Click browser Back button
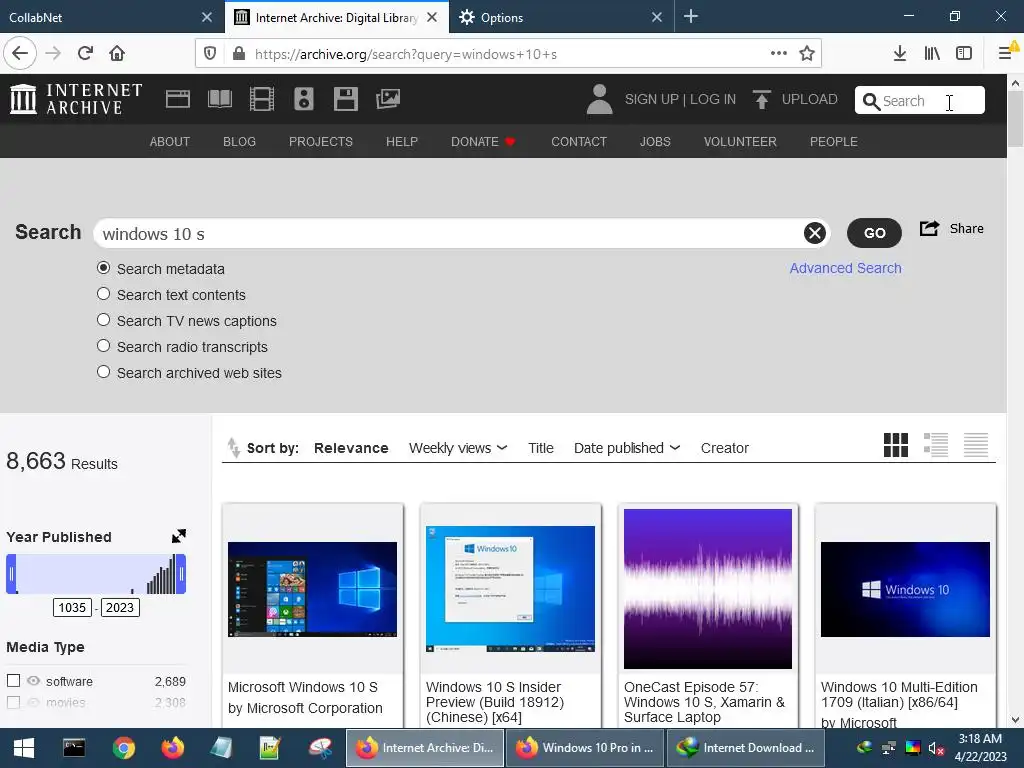This screenshot has width=1024, height=768. pyautogui.click(x=20, y=54)
